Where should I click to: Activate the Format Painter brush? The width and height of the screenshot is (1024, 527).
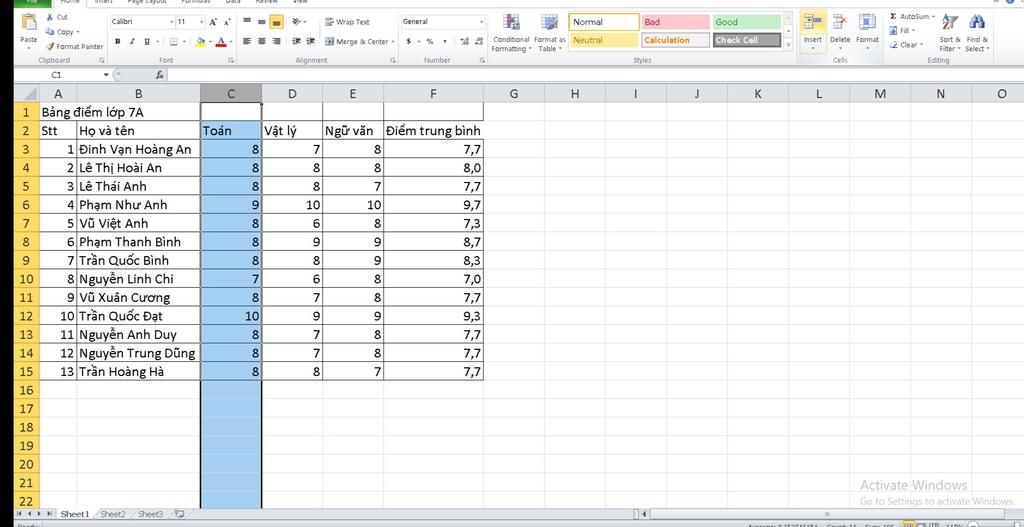74,46
